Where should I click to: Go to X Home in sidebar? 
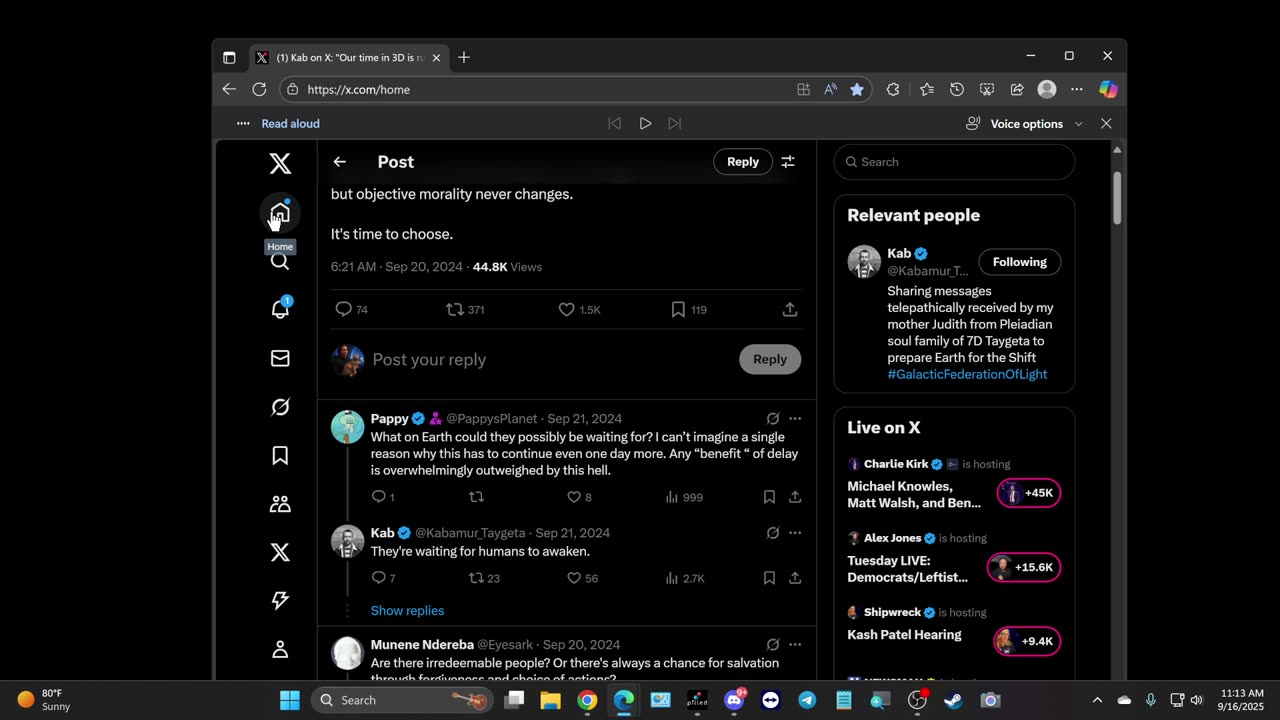click(x=280, y=213)
